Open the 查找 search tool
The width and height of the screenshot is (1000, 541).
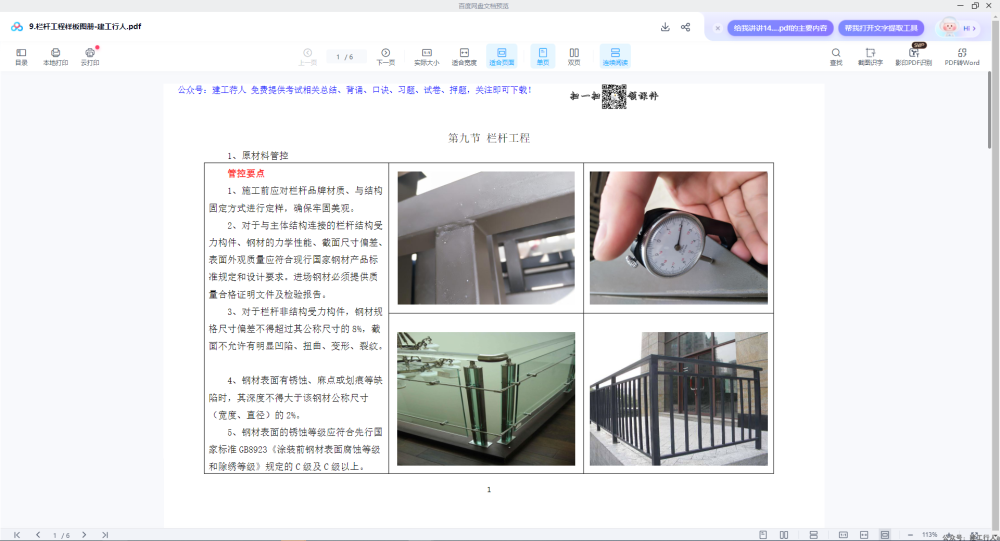(x=835, y=56)
